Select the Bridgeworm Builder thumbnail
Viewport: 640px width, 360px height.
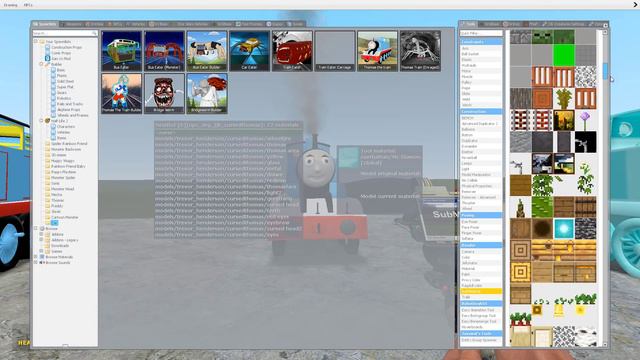coord(207,93)
